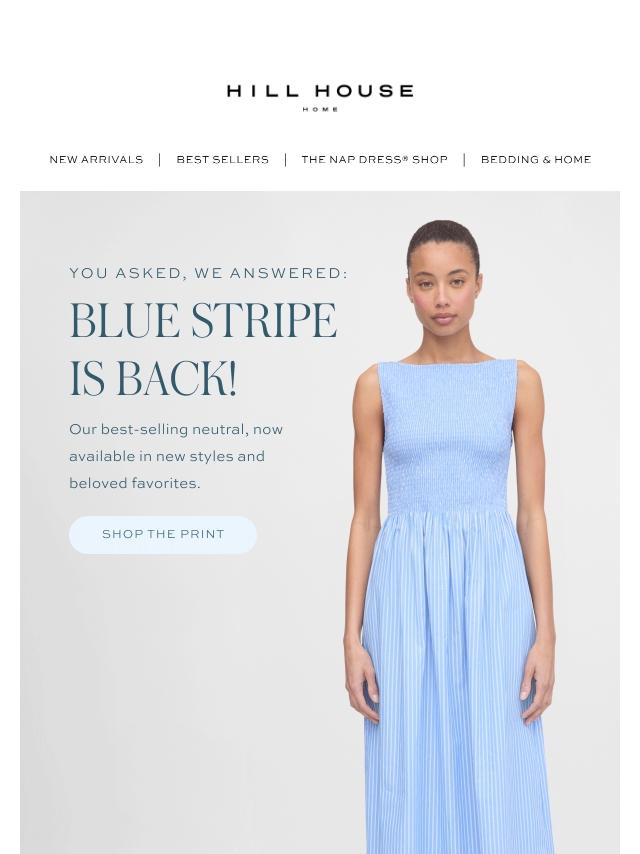Click the divider before Bedding & Home
This screenshot has width=640, height=854.
464,160
